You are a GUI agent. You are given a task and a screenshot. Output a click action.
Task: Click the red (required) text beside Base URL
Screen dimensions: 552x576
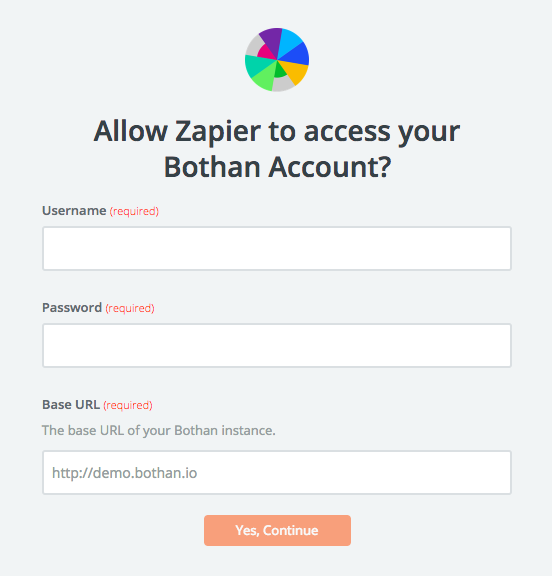pyautogui.click(x=128, y=405)
